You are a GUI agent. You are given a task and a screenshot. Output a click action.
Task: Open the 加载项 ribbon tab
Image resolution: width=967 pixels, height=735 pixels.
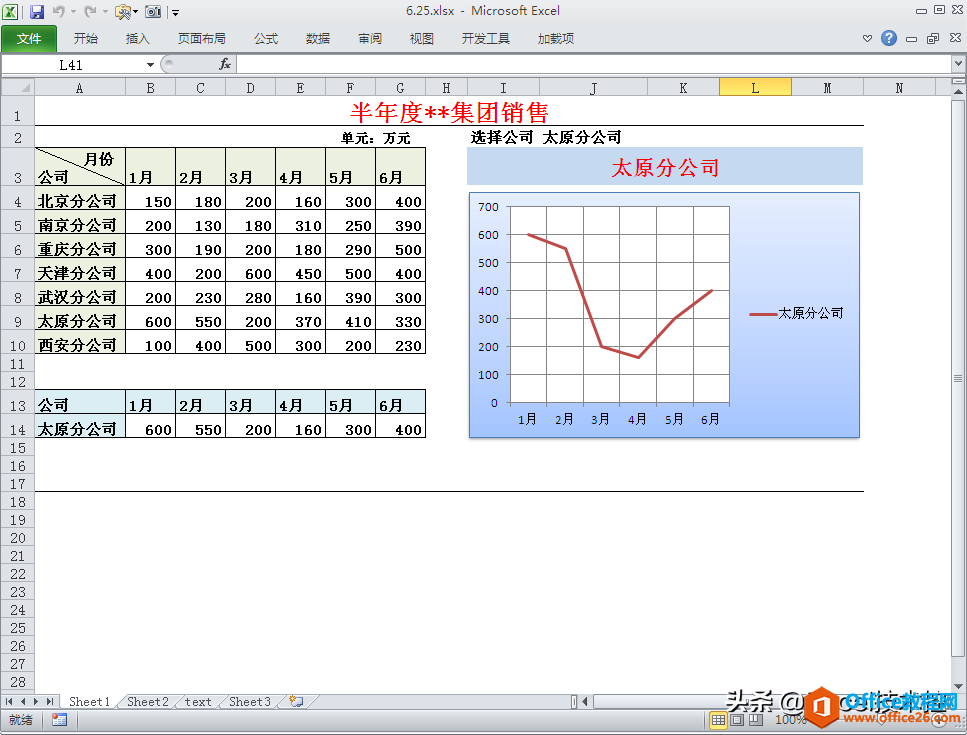556,38
